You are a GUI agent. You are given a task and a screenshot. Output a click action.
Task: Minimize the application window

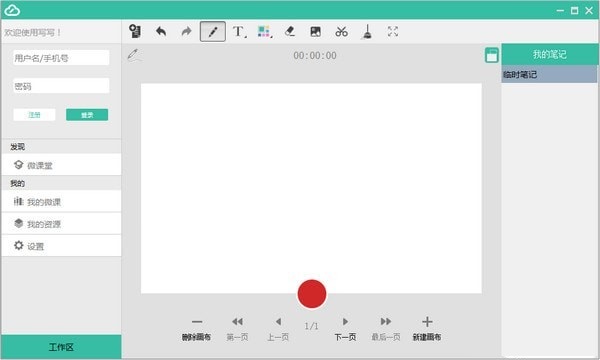click(x=560, y=10)
